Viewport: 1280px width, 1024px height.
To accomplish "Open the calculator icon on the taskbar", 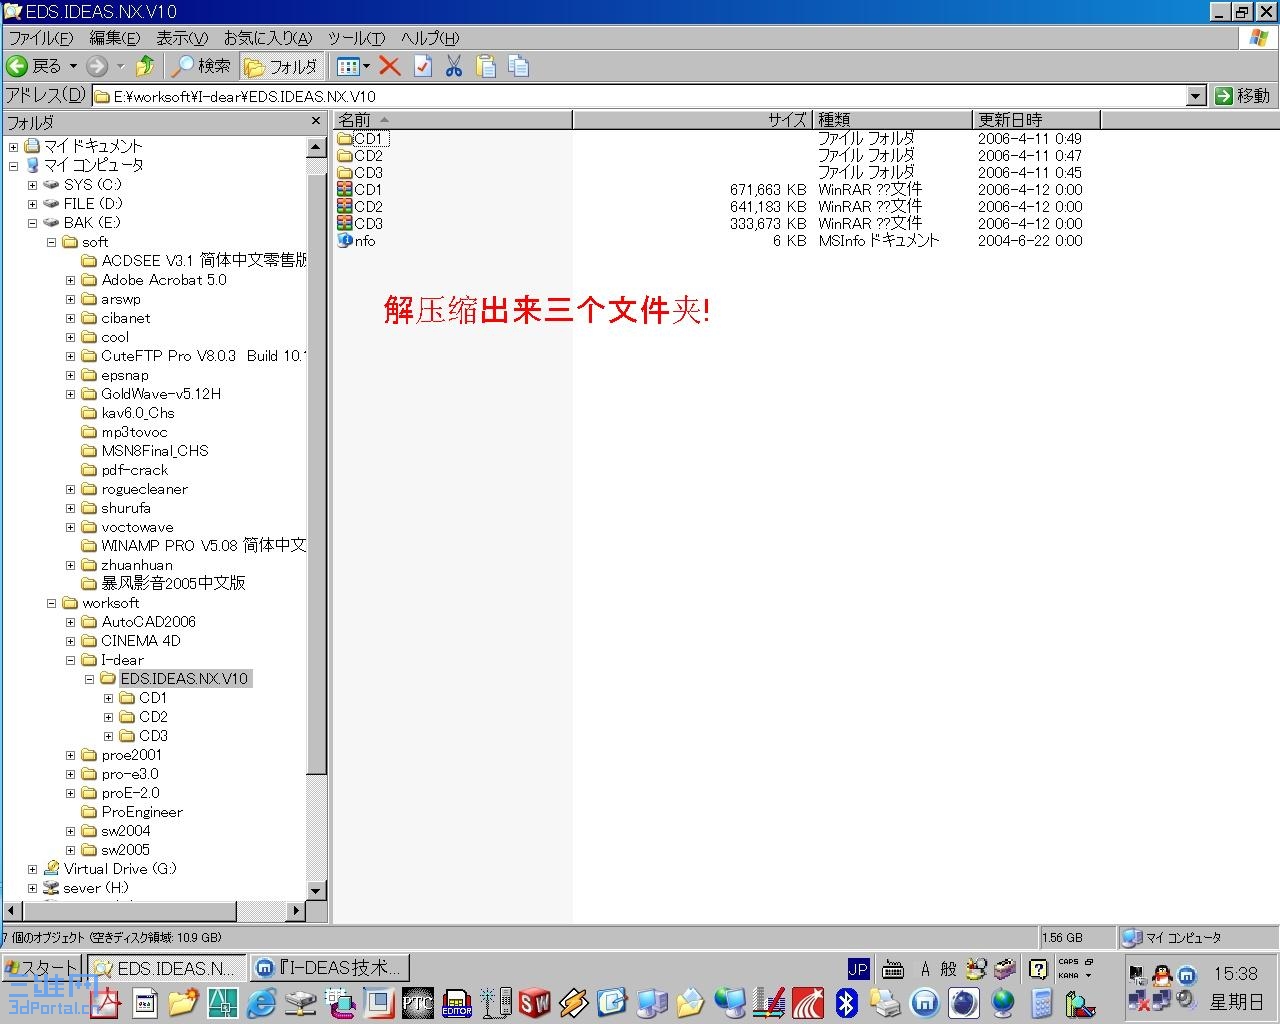I will (1041, 1002).
